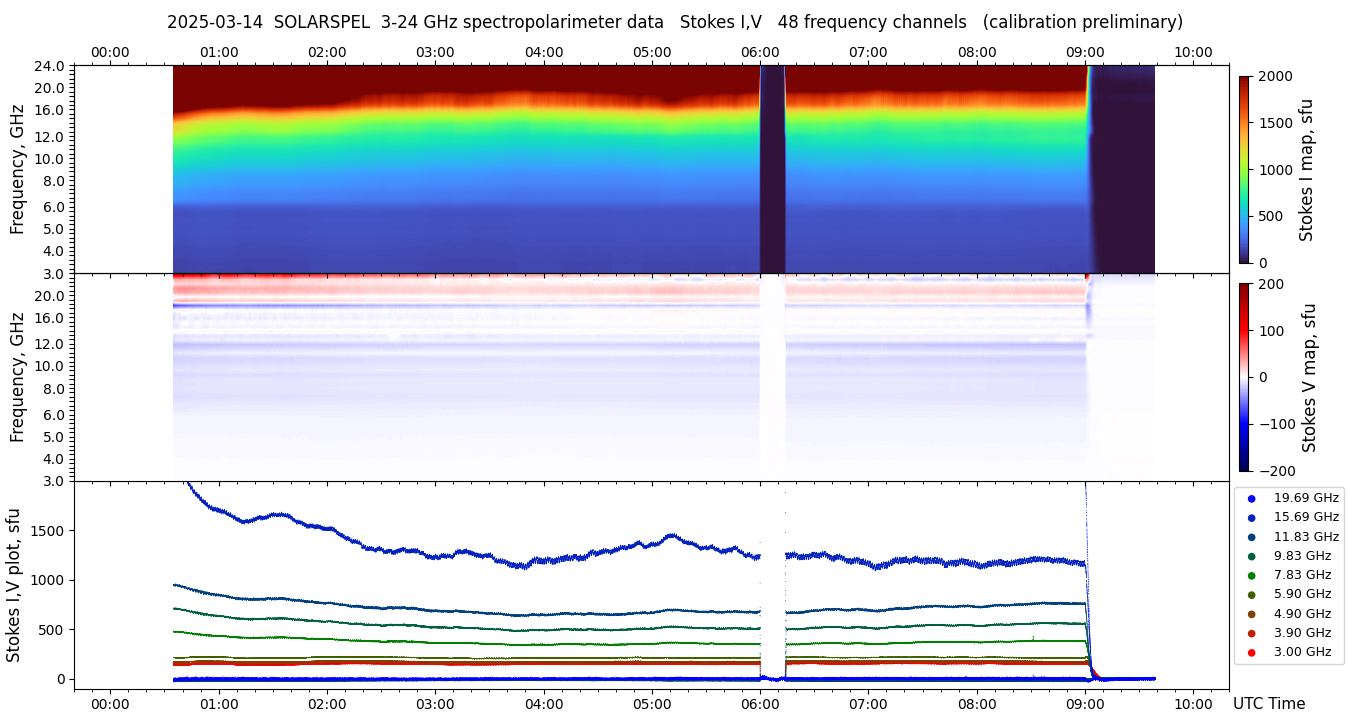Click the dark data gap in Stokes I spectrogram
This screenshot has width=1350, height=725.
pos(772,170)
